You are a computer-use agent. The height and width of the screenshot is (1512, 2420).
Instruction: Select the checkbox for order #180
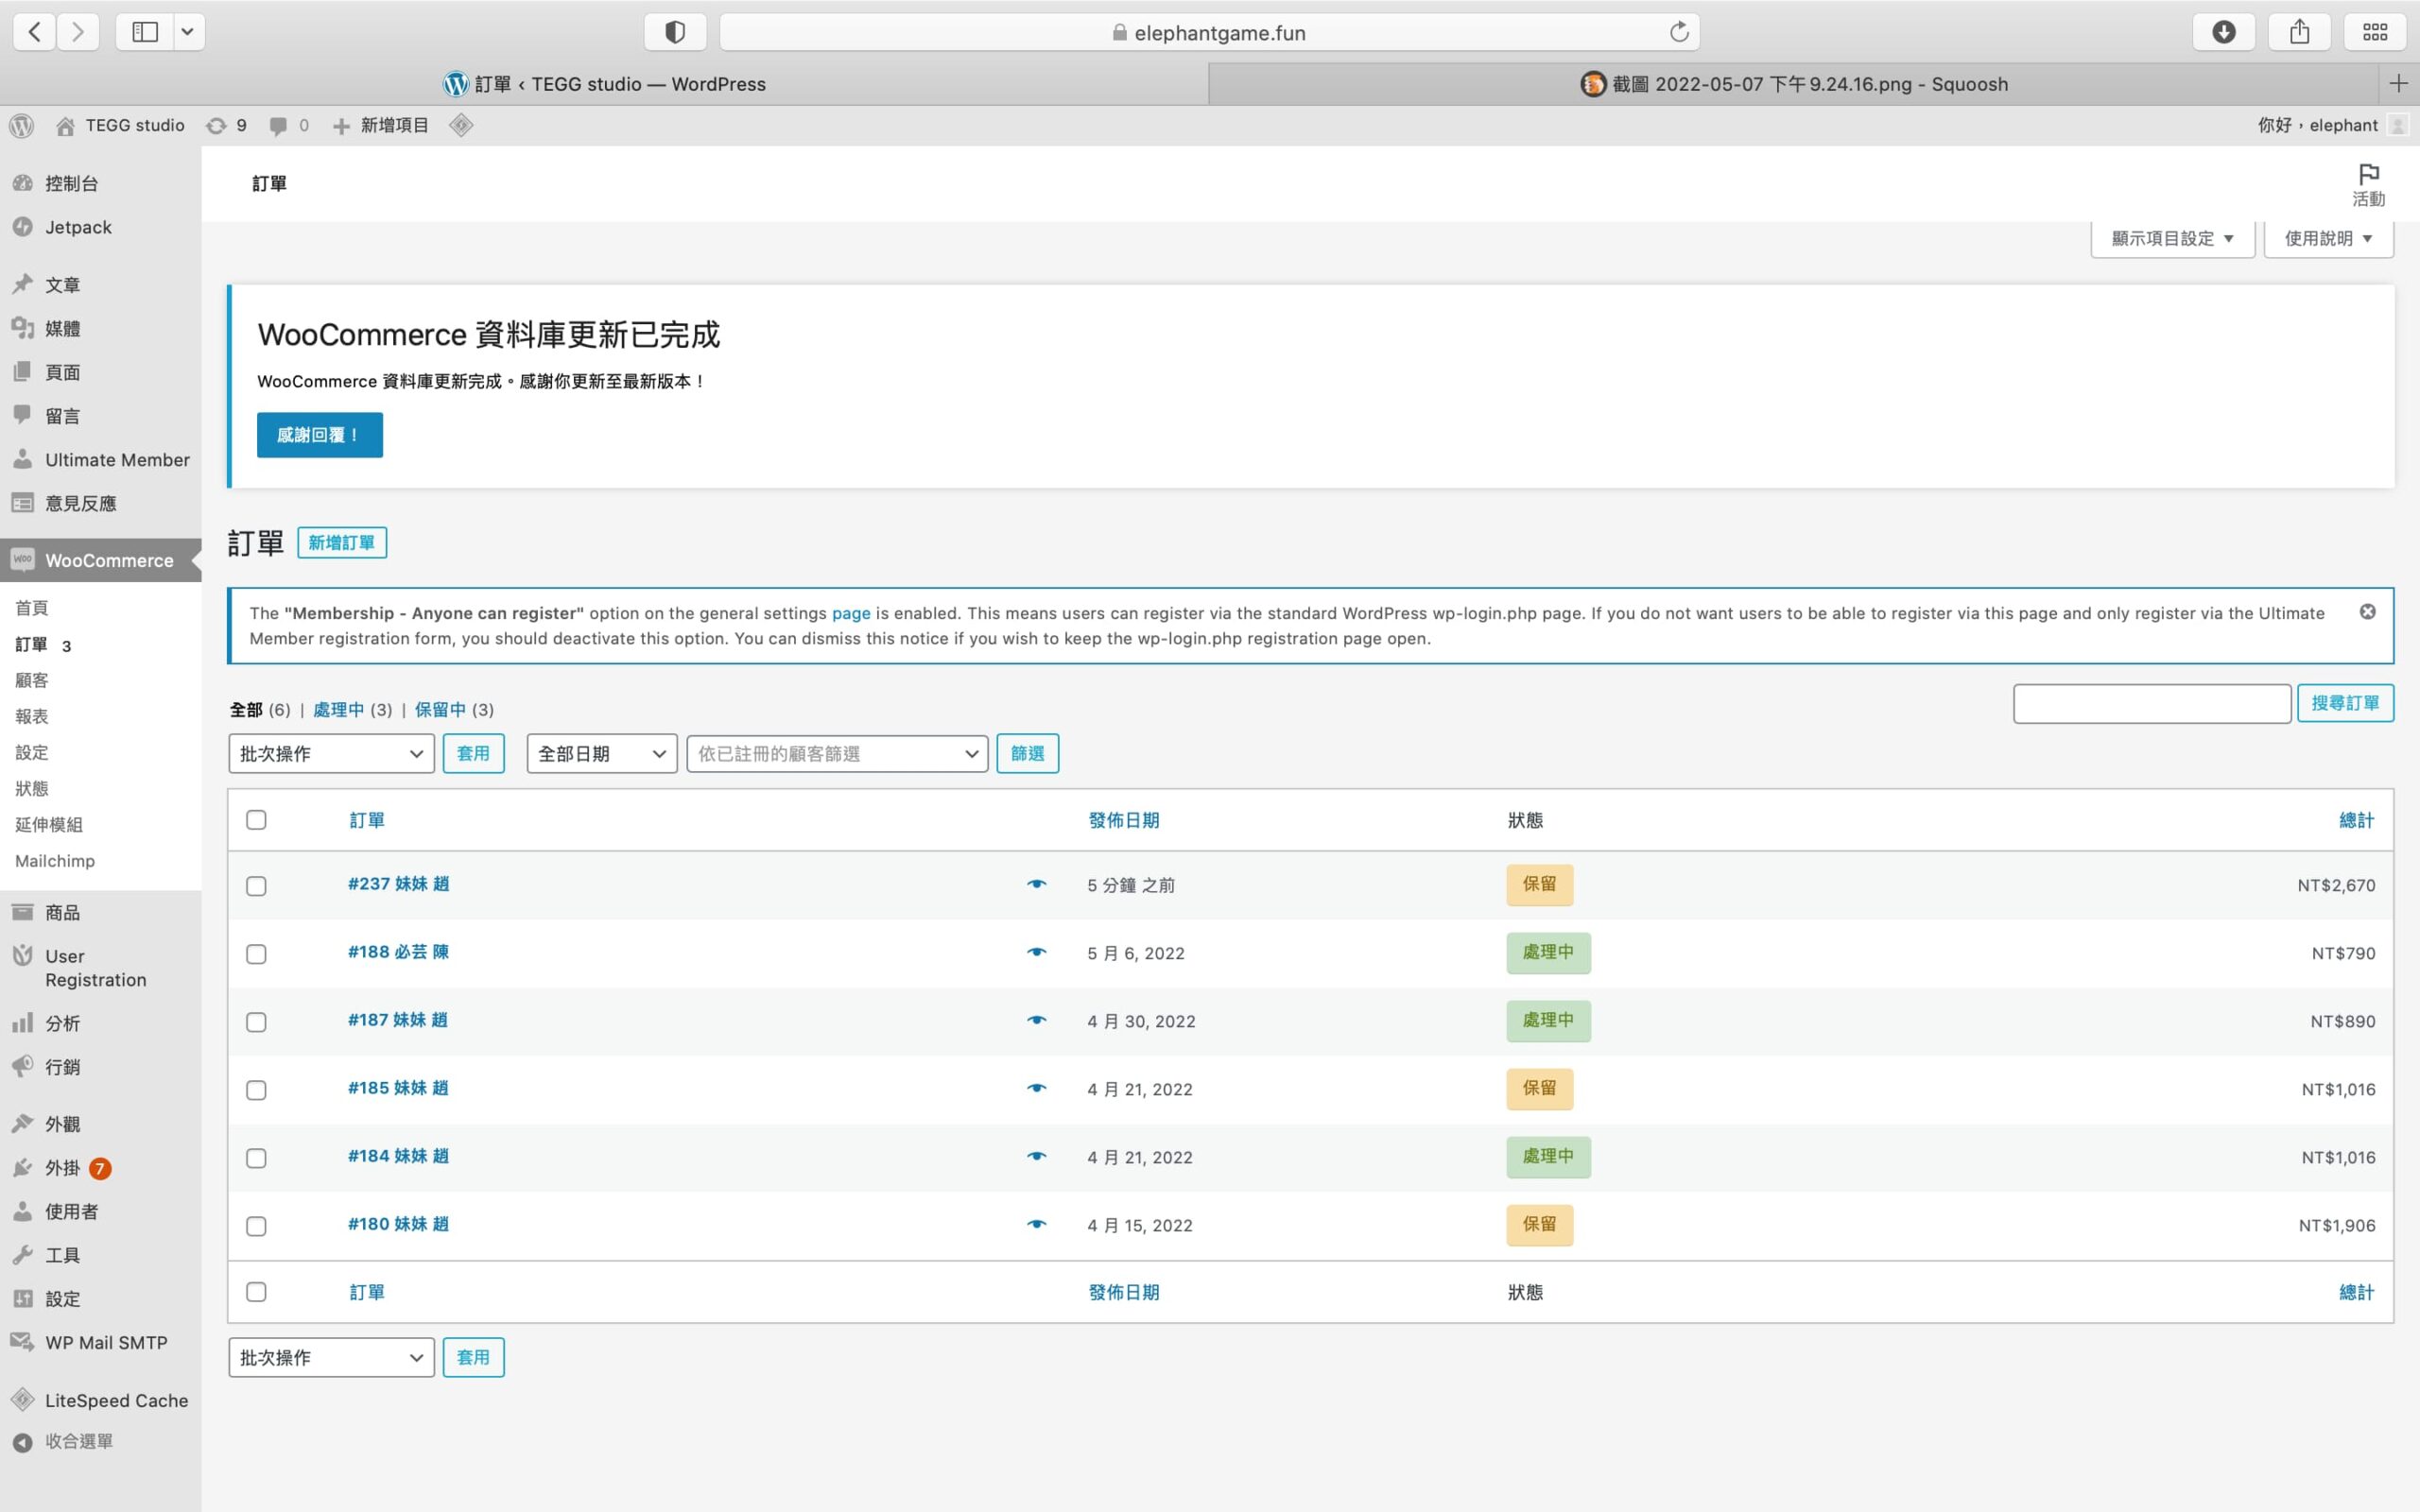tap(256, 1226)
